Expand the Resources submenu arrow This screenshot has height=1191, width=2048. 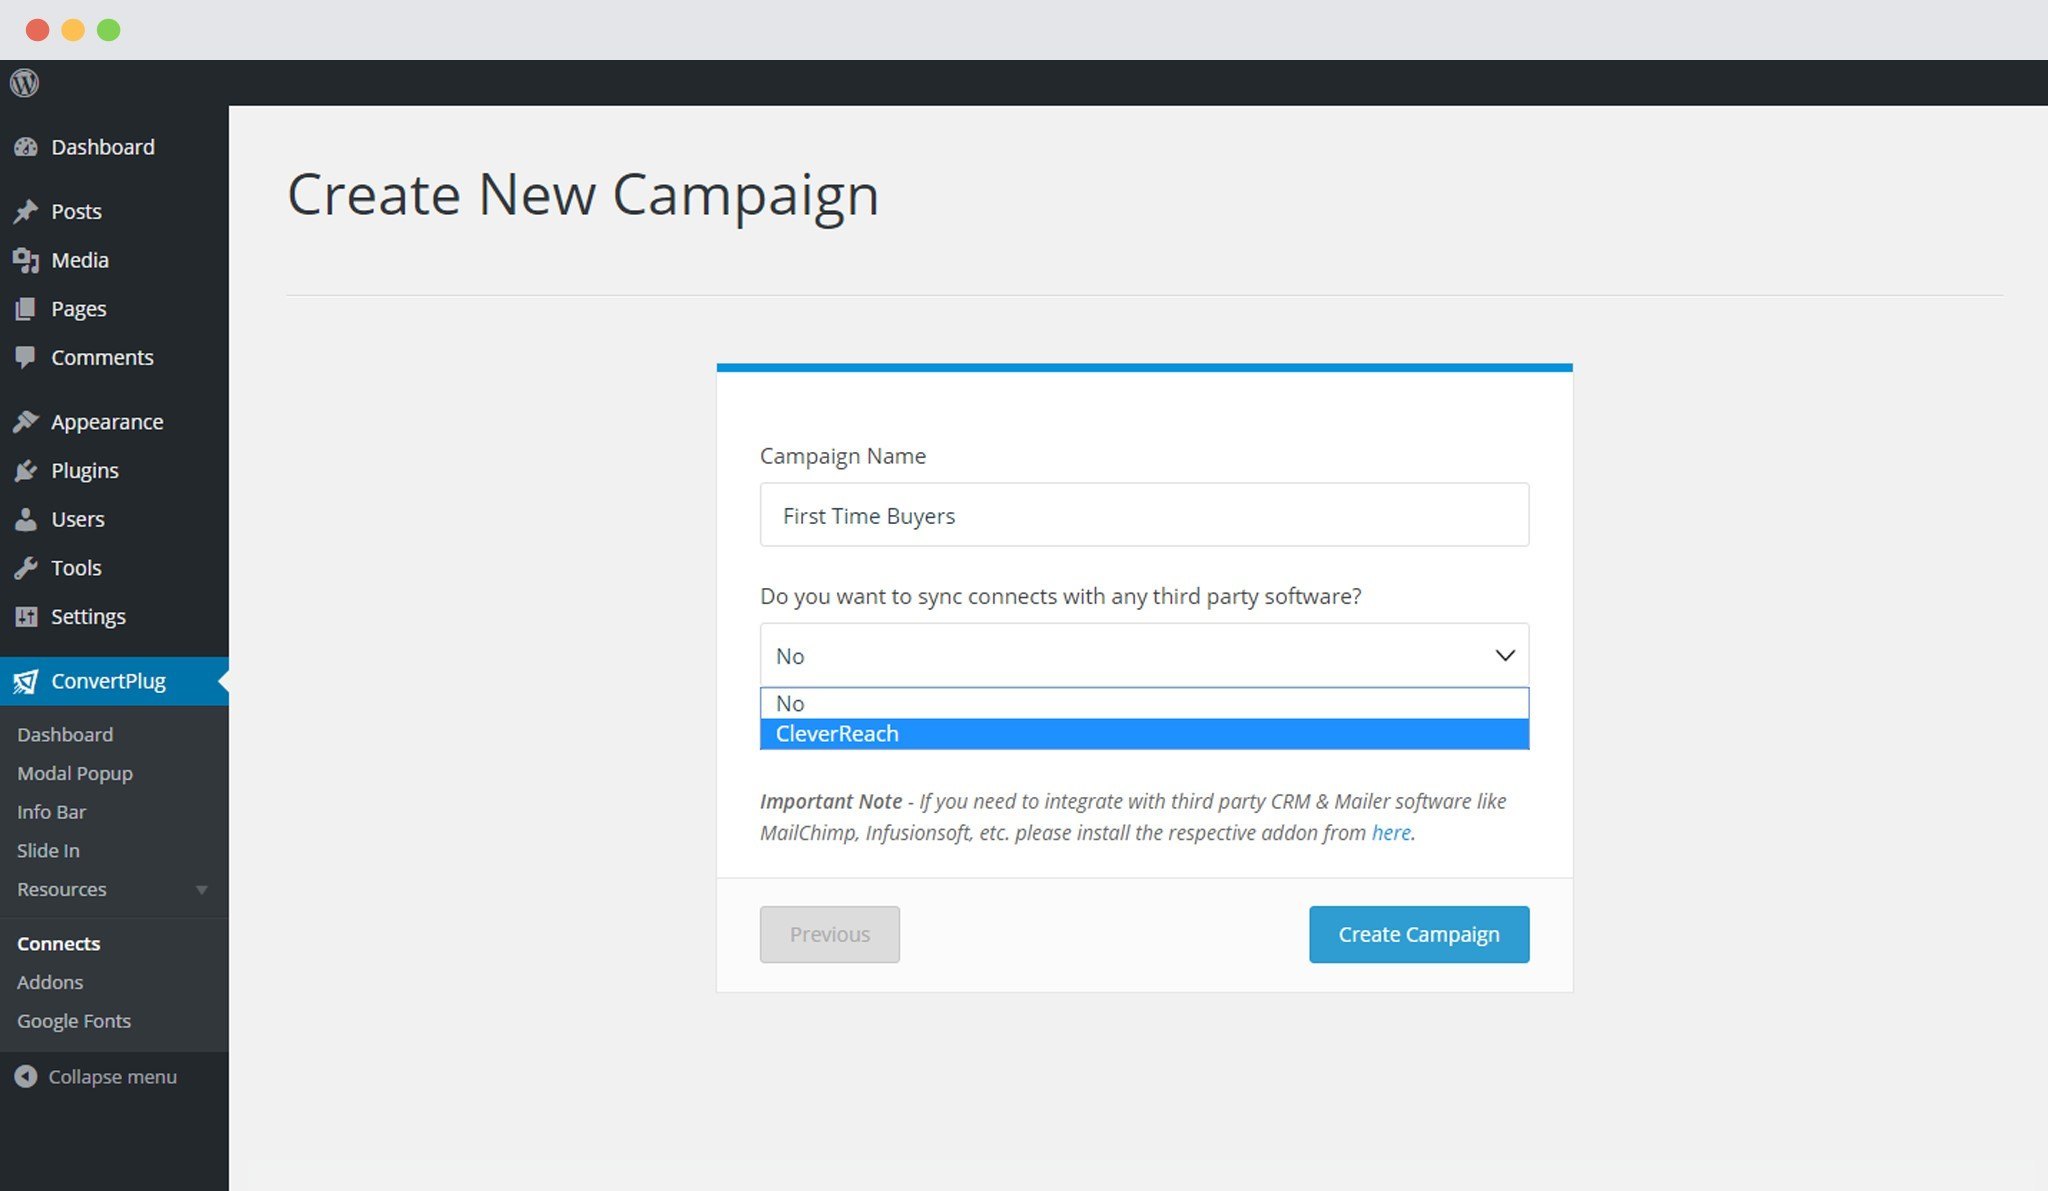click(x=202, y=890)
